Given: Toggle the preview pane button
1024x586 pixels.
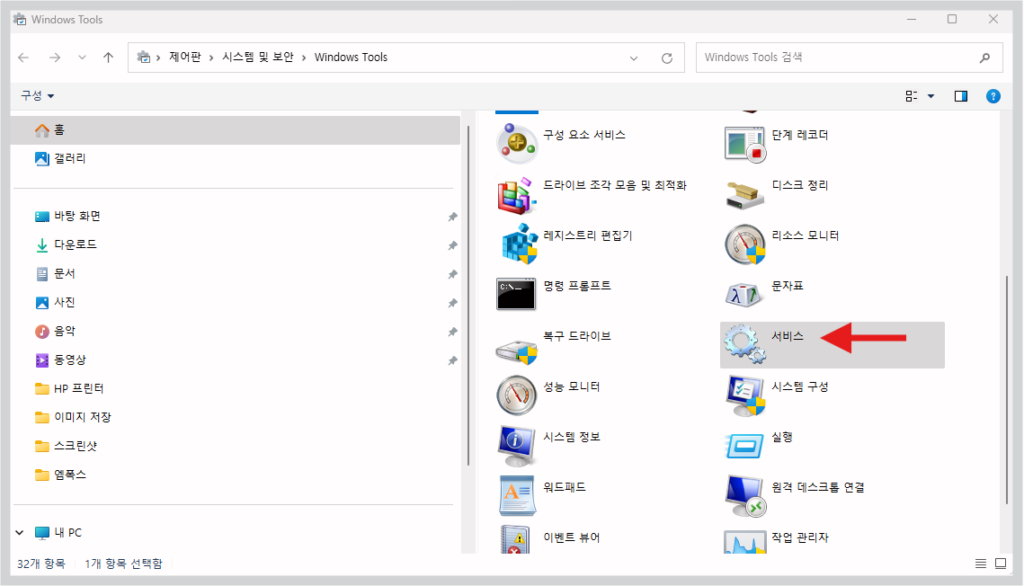Looking at the screenshot, I should 961,96.
